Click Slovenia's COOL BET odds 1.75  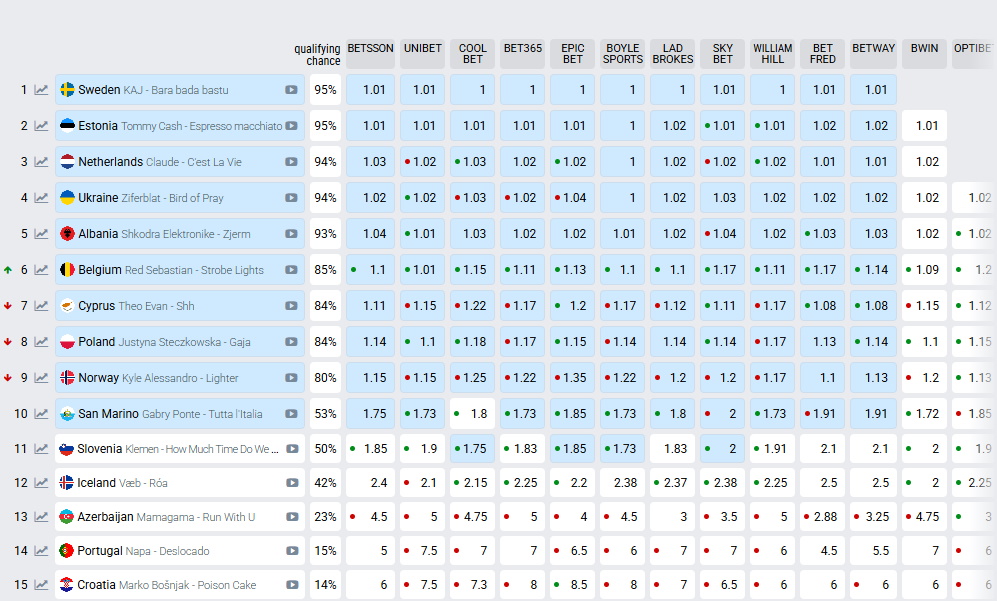pos(473,449)
